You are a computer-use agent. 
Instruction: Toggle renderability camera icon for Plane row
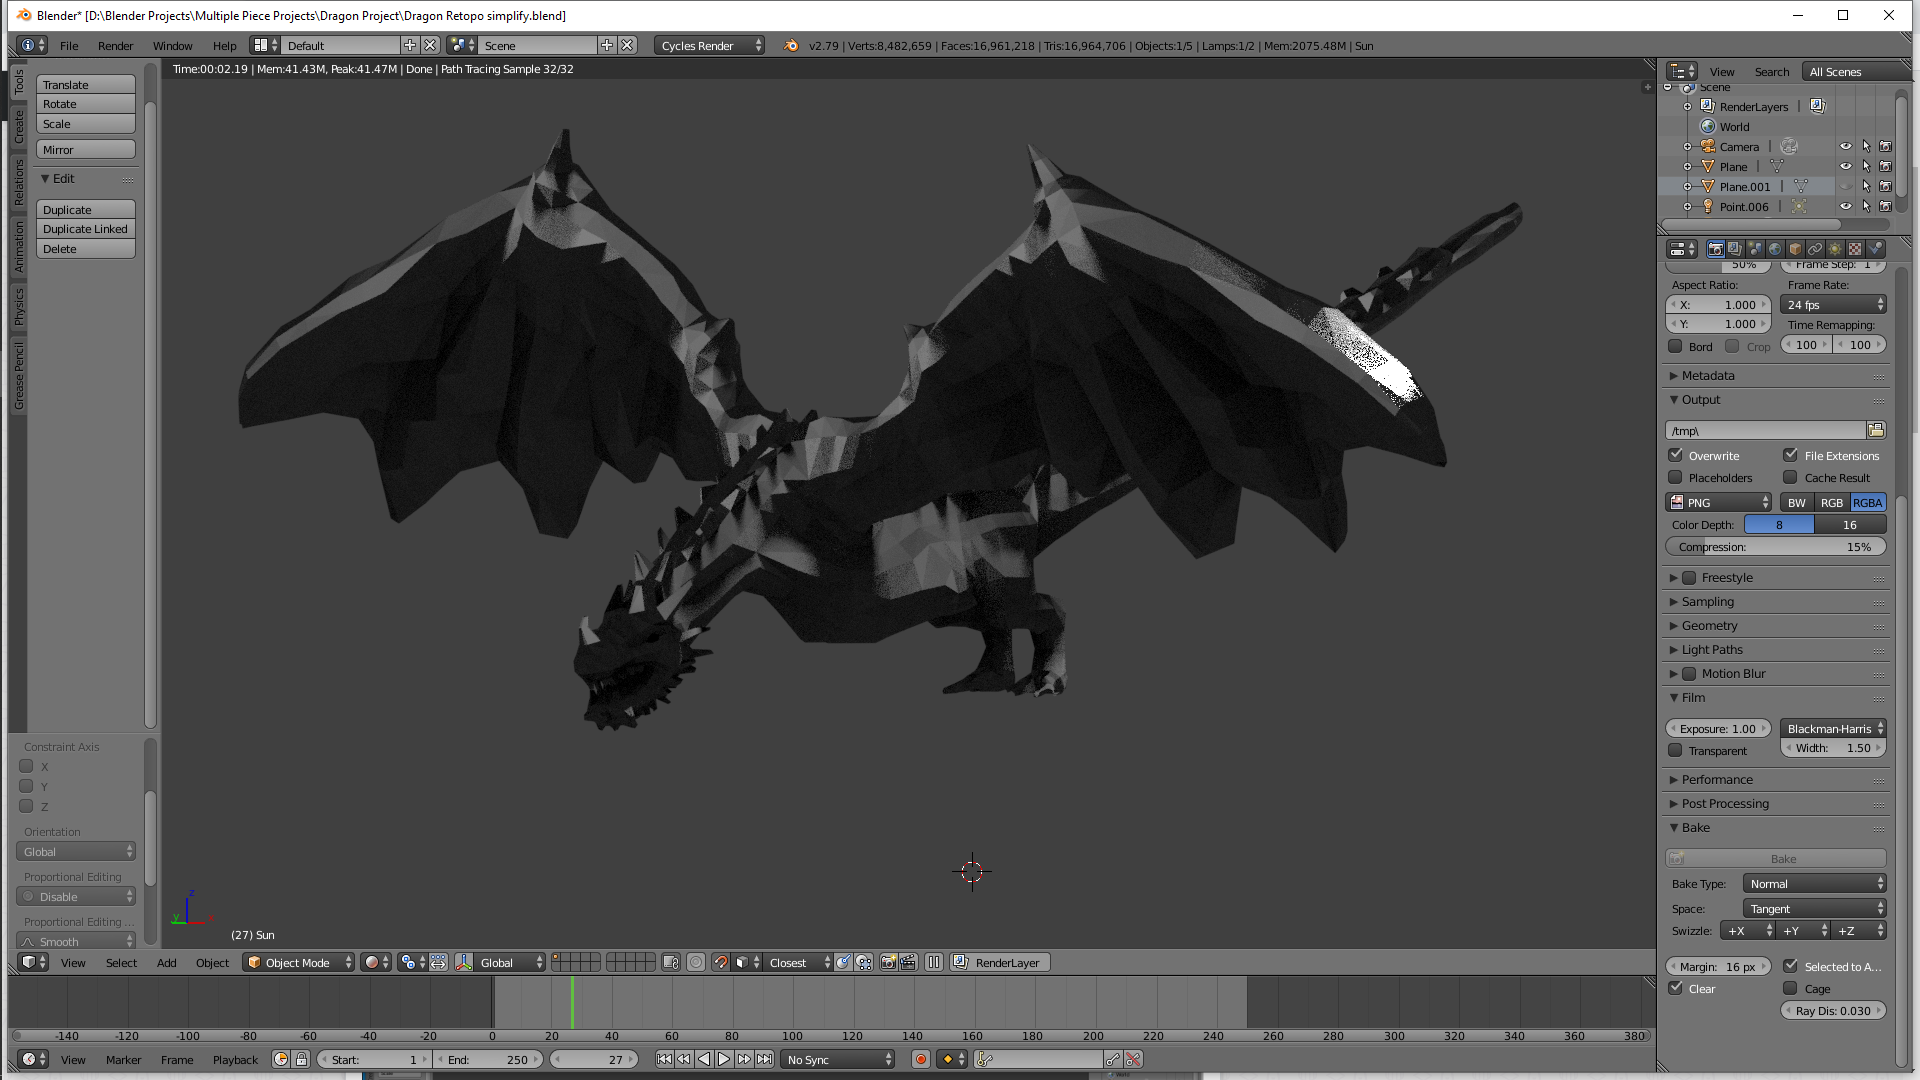(1885, 166)
